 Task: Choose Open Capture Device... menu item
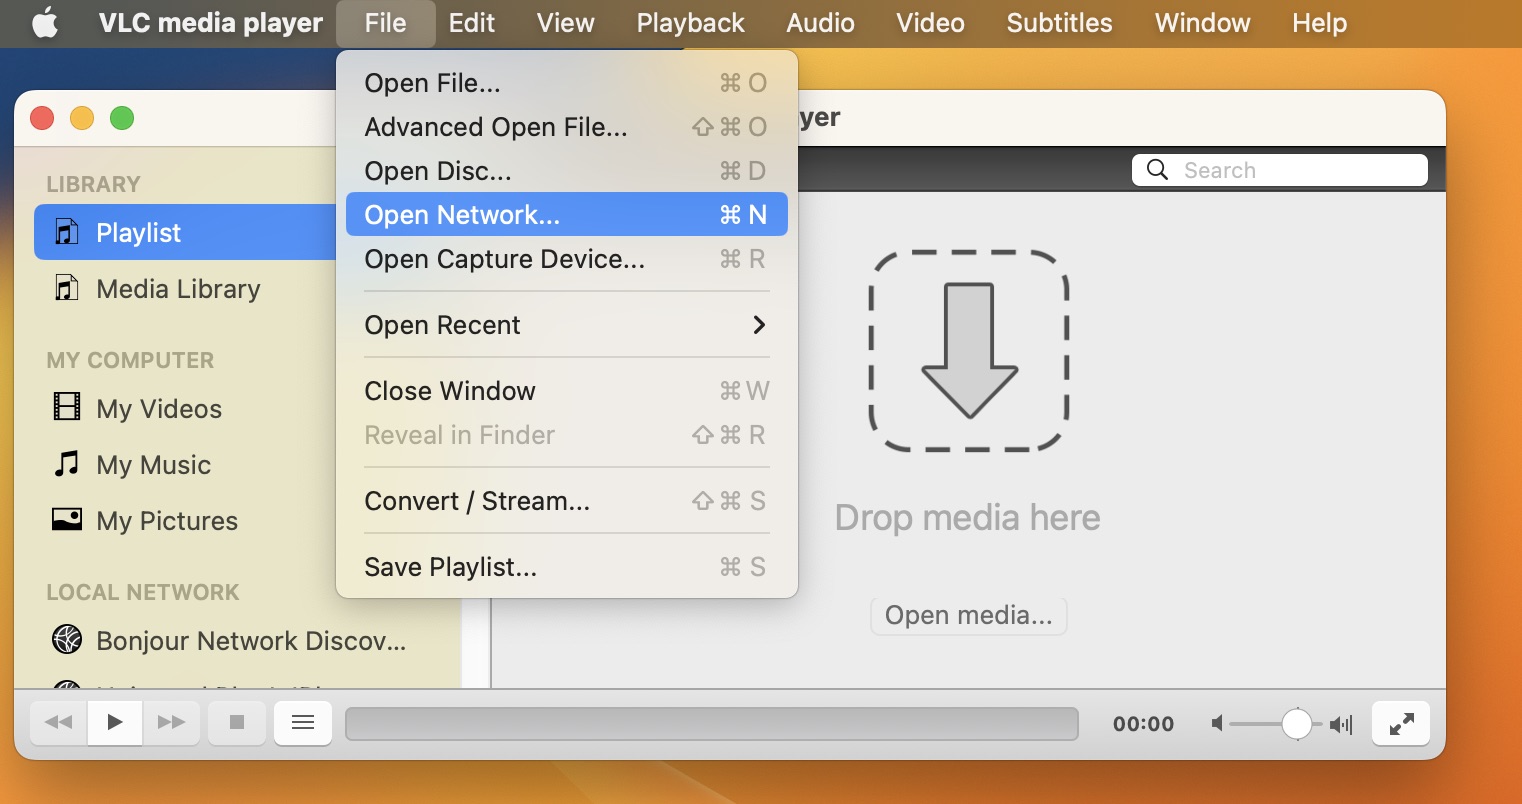click(x=567, y=259)
